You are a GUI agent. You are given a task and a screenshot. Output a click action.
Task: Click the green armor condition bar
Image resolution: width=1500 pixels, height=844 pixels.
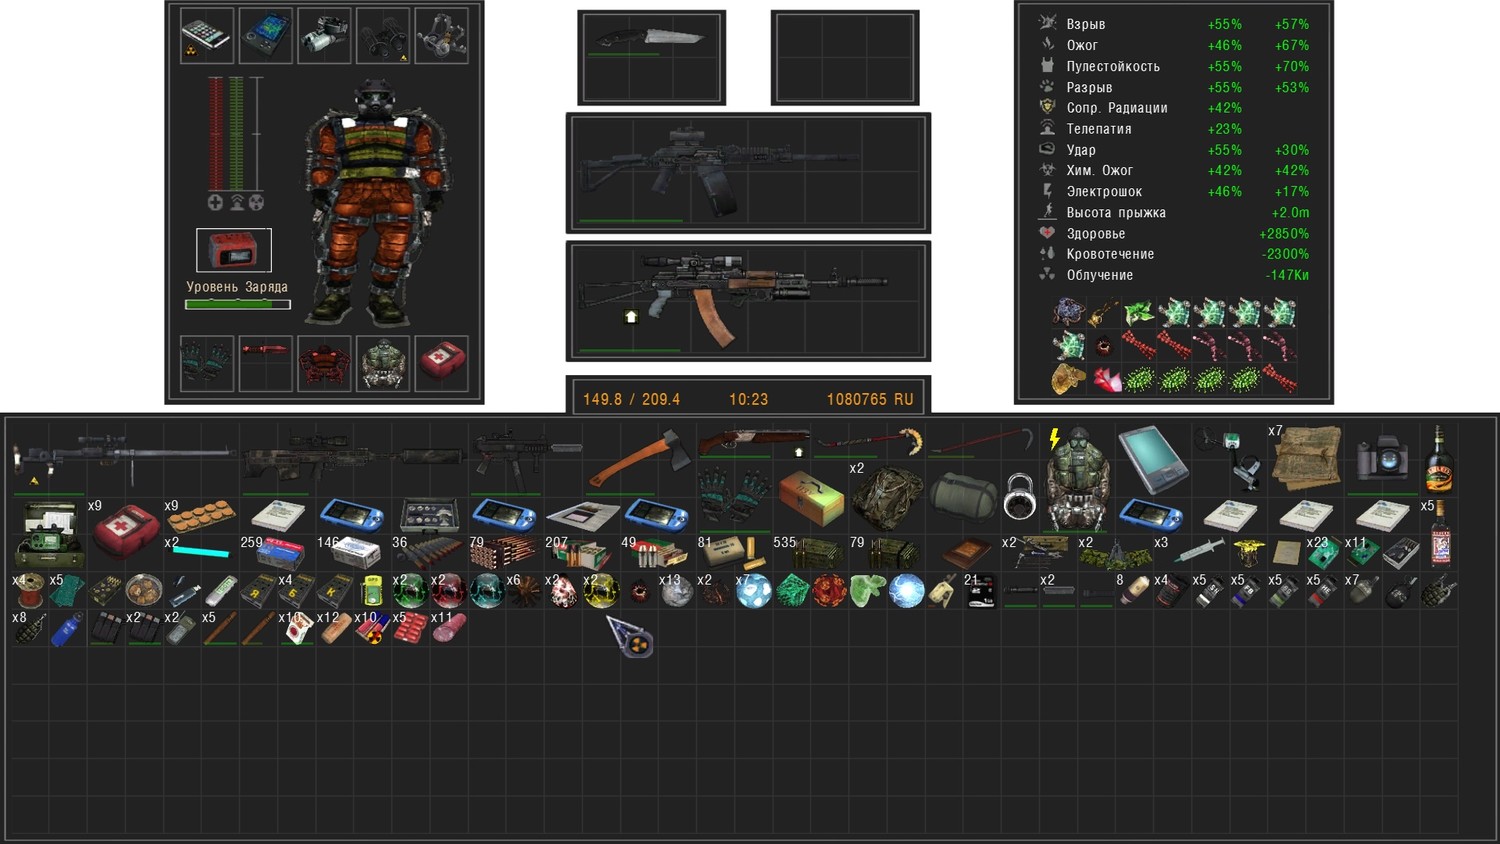click(x=236, y=133)
